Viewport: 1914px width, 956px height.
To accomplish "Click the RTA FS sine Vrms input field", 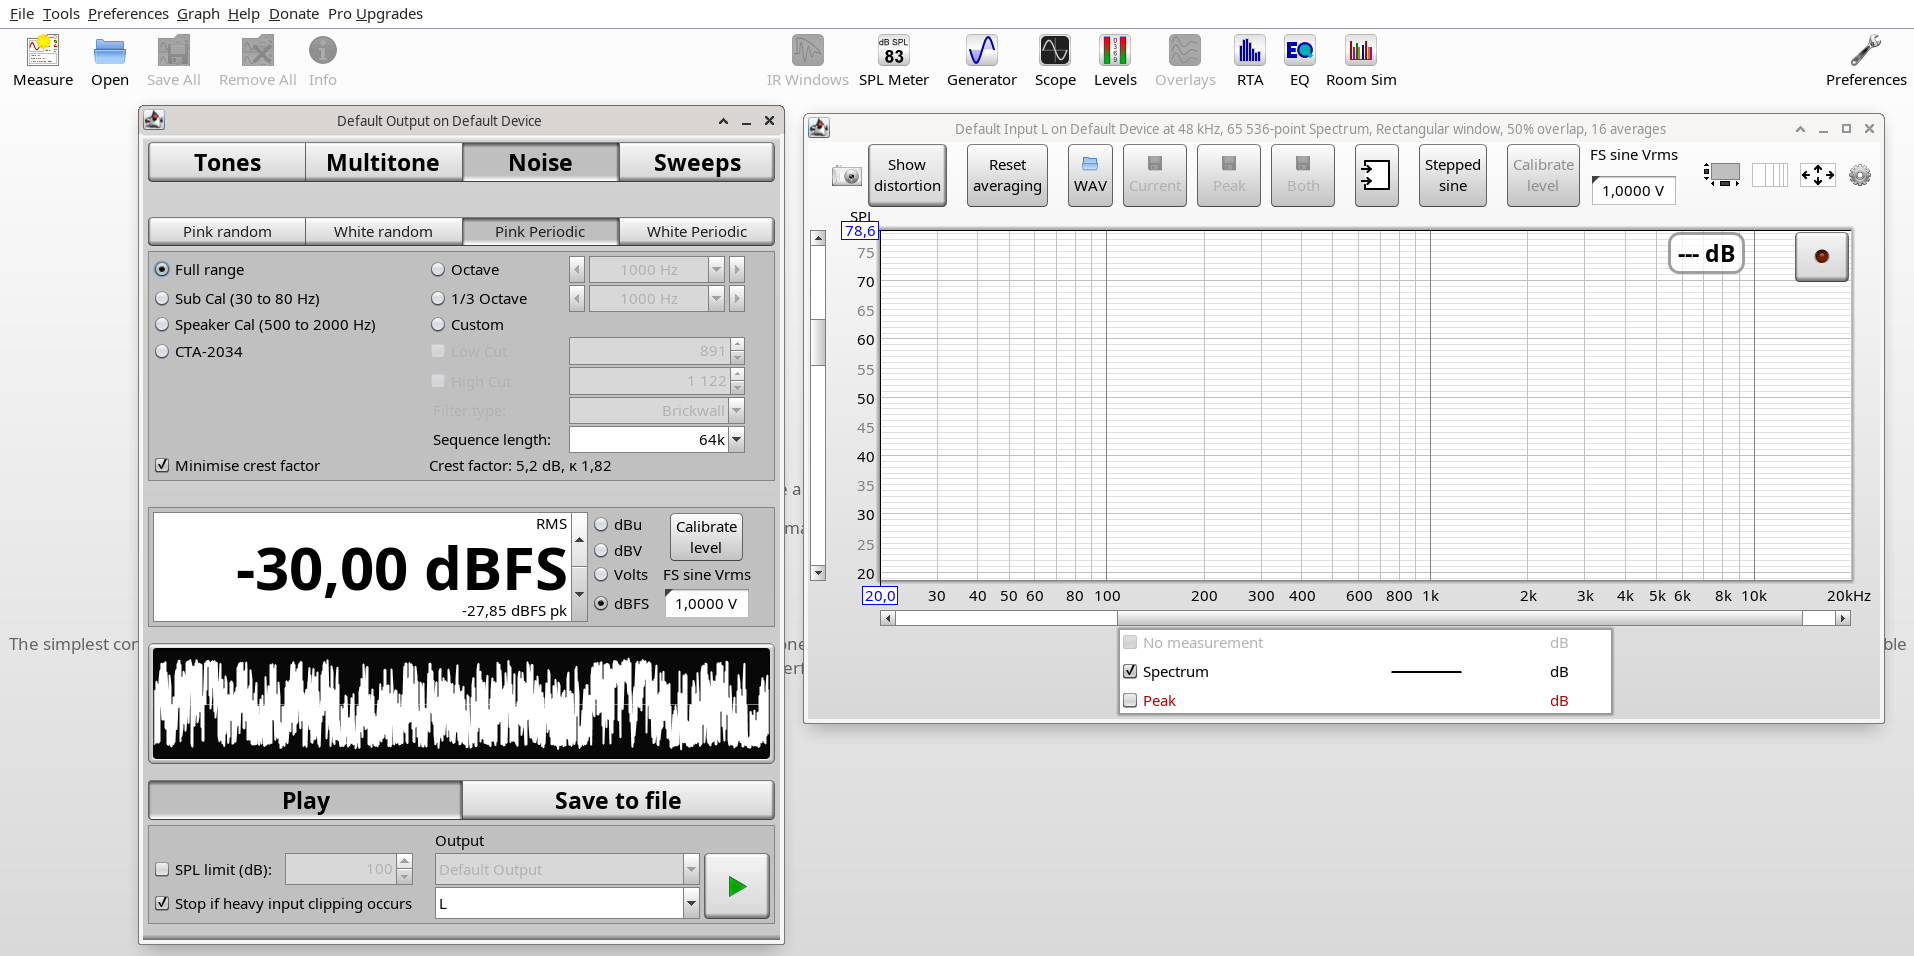I will tap(1633, 191).
